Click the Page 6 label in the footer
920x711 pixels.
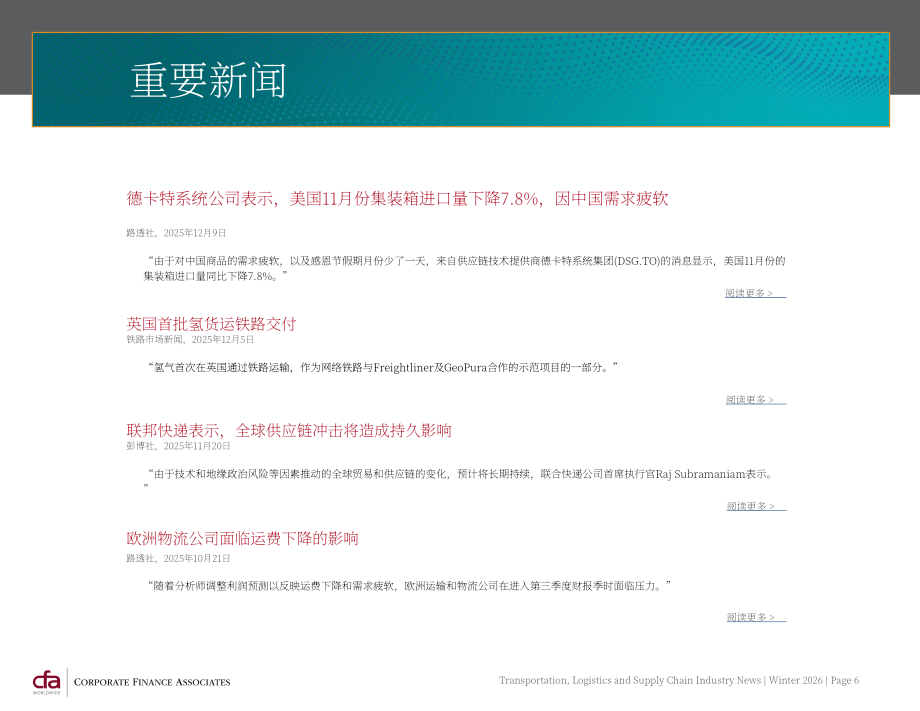coord(844,680)
